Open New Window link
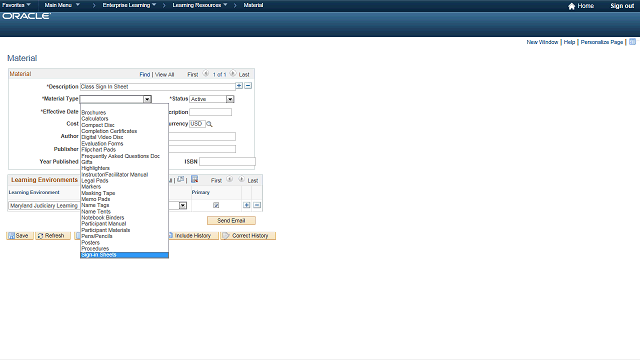The height and width of the screenshot is (360, 640). pos(542,42)
